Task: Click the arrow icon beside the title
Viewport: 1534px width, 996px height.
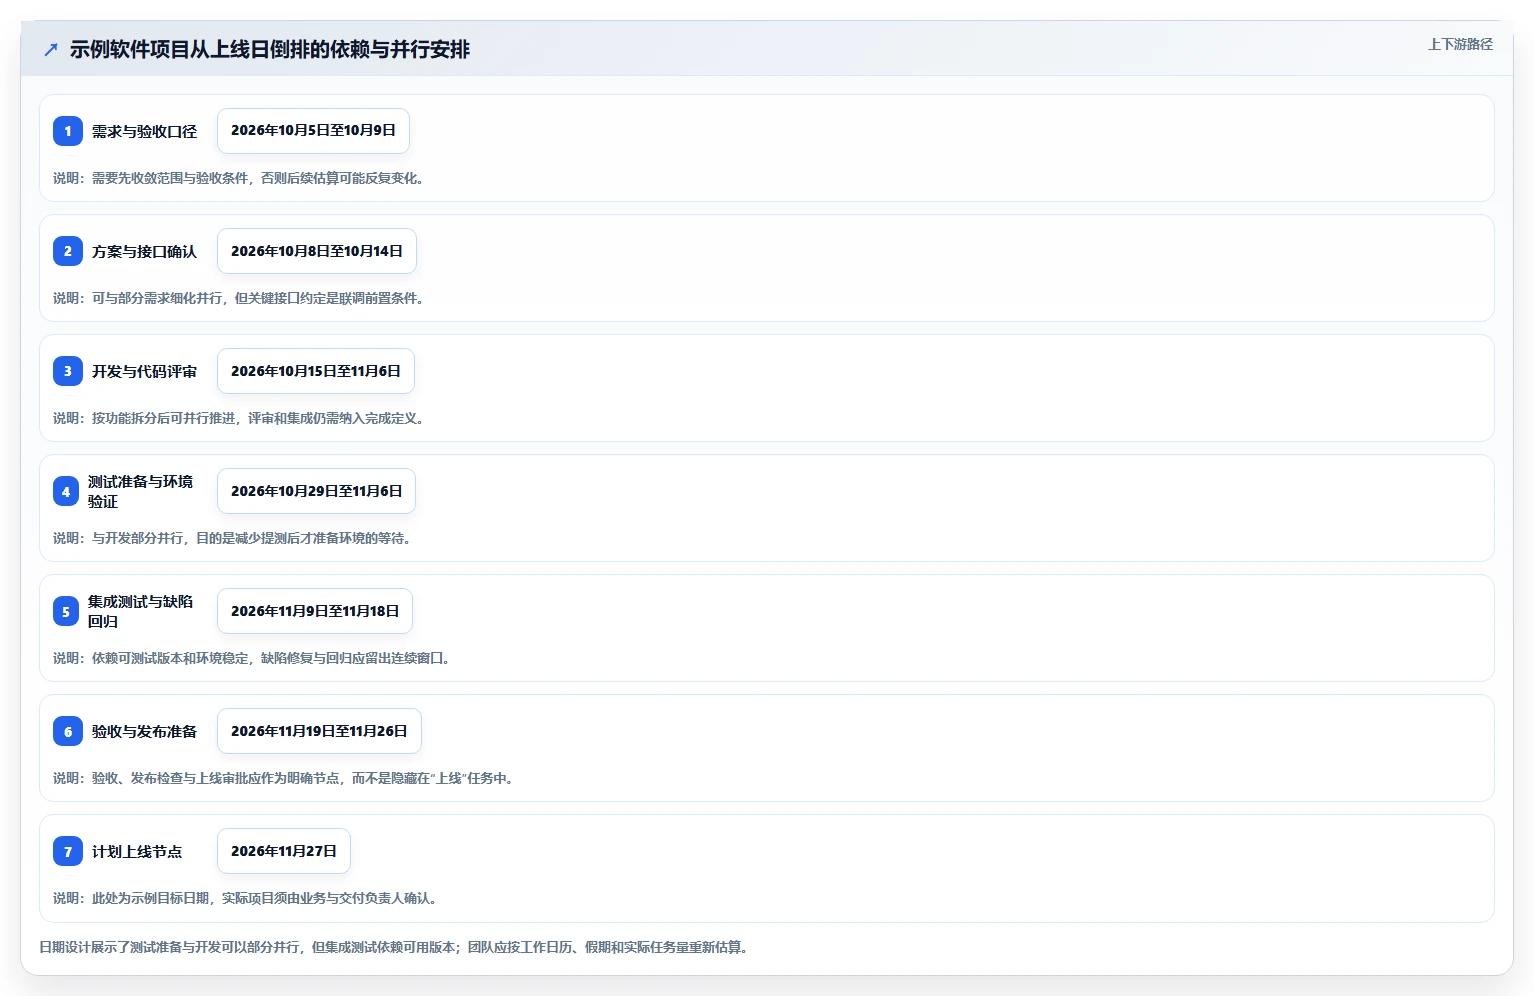Action: pyautogui.click(x=51, y=49)
